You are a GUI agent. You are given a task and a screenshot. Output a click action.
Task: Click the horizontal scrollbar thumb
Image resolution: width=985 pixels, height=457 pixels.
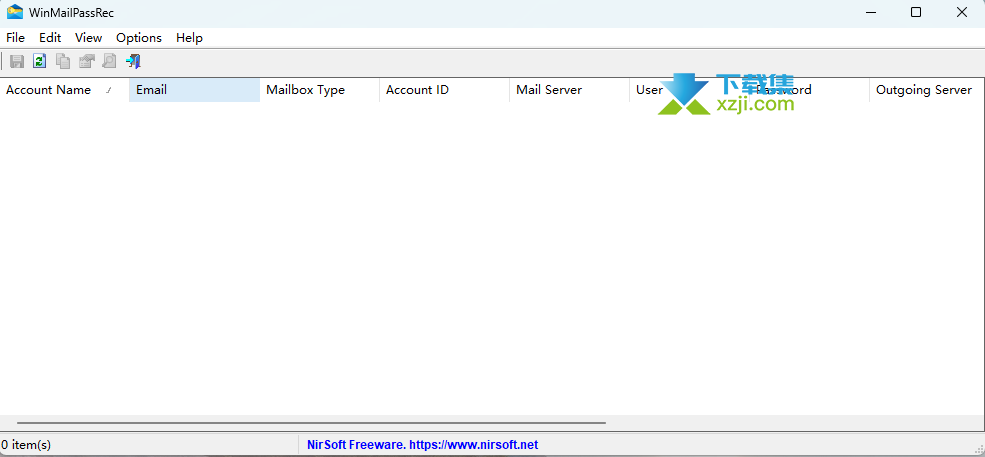tap(312, 423)
